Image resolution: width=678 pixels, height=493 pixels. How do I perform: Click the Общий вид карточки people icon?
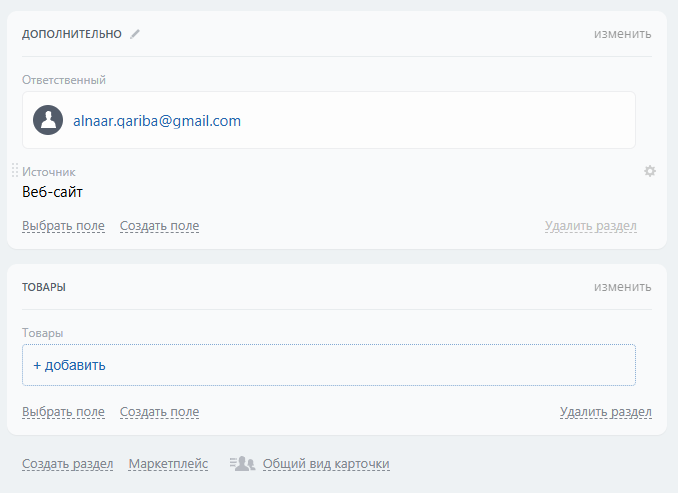pyautogui.click(x=242, y=464)
